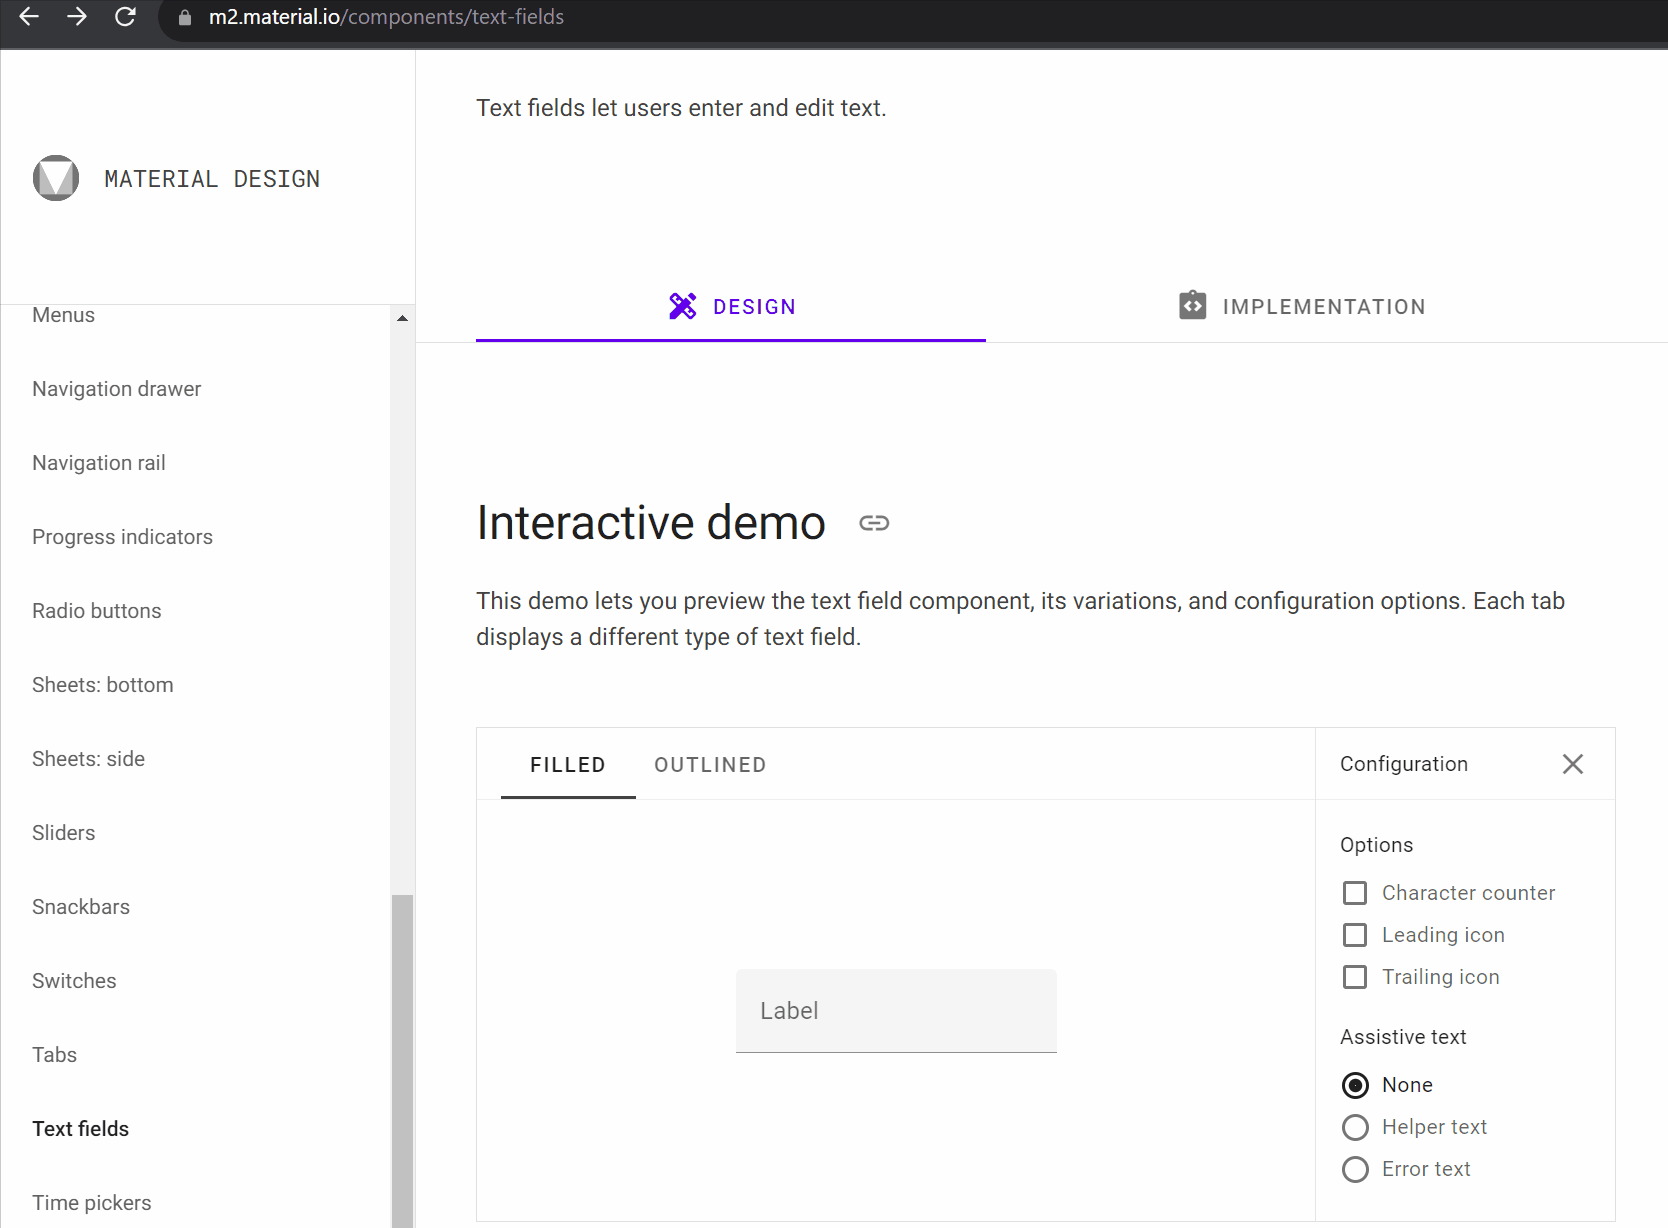The height and width of the screenshot is (1228, 1668).
Task: Show the Outlined text field demo tab
Action: click(710, 765)
